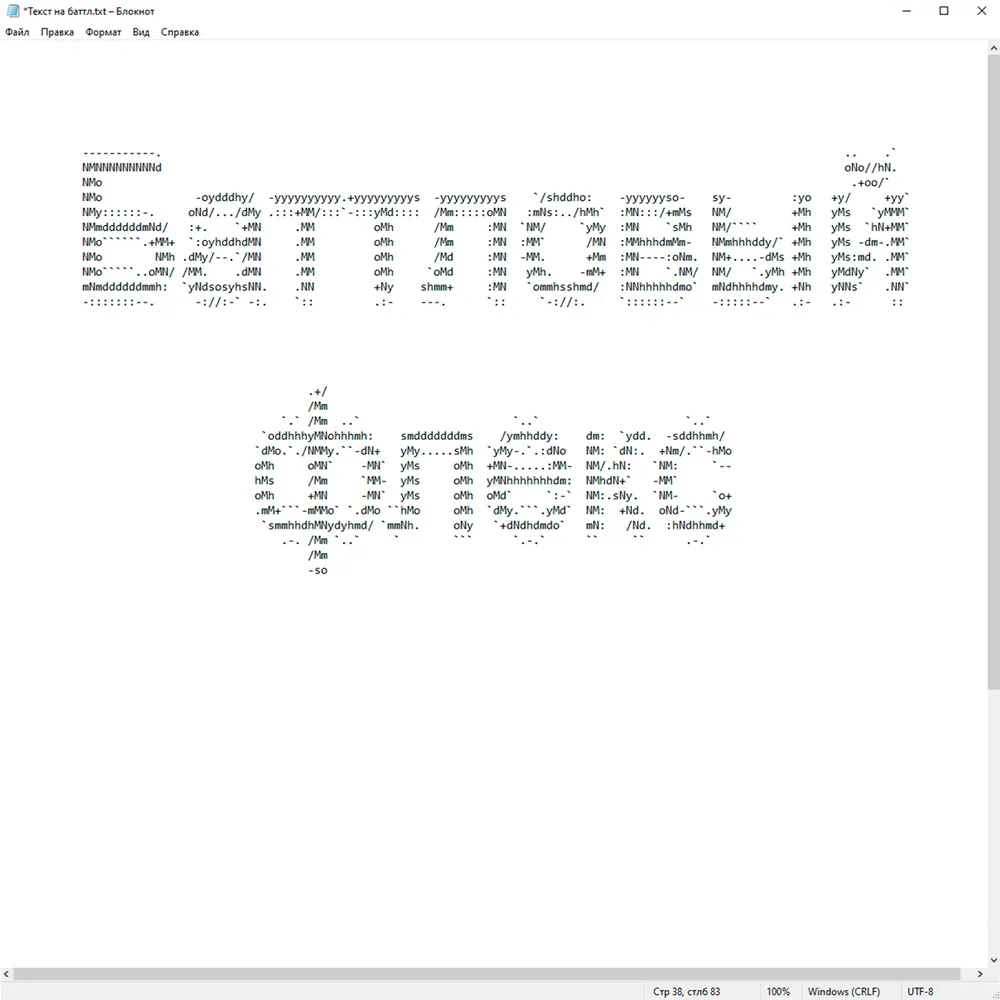This screenshot has width=1000, height=1000.
Task: Click the 'Windows (CRLF)' line ending indicator
Action: pyautogui.click(x=844, y=991)
